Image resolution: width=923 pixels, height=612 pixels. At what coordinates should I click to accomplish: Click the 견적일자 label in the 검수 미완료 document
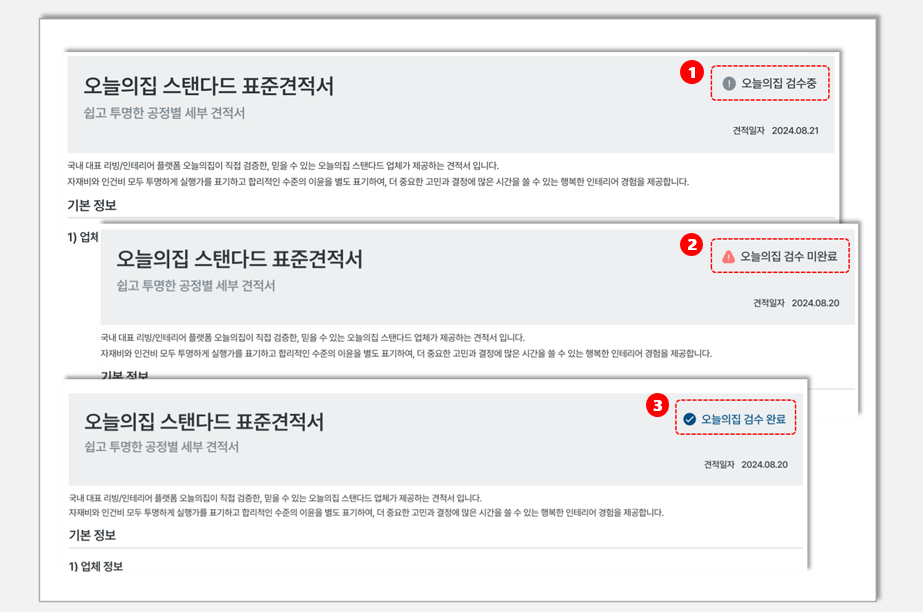(769, 303)
